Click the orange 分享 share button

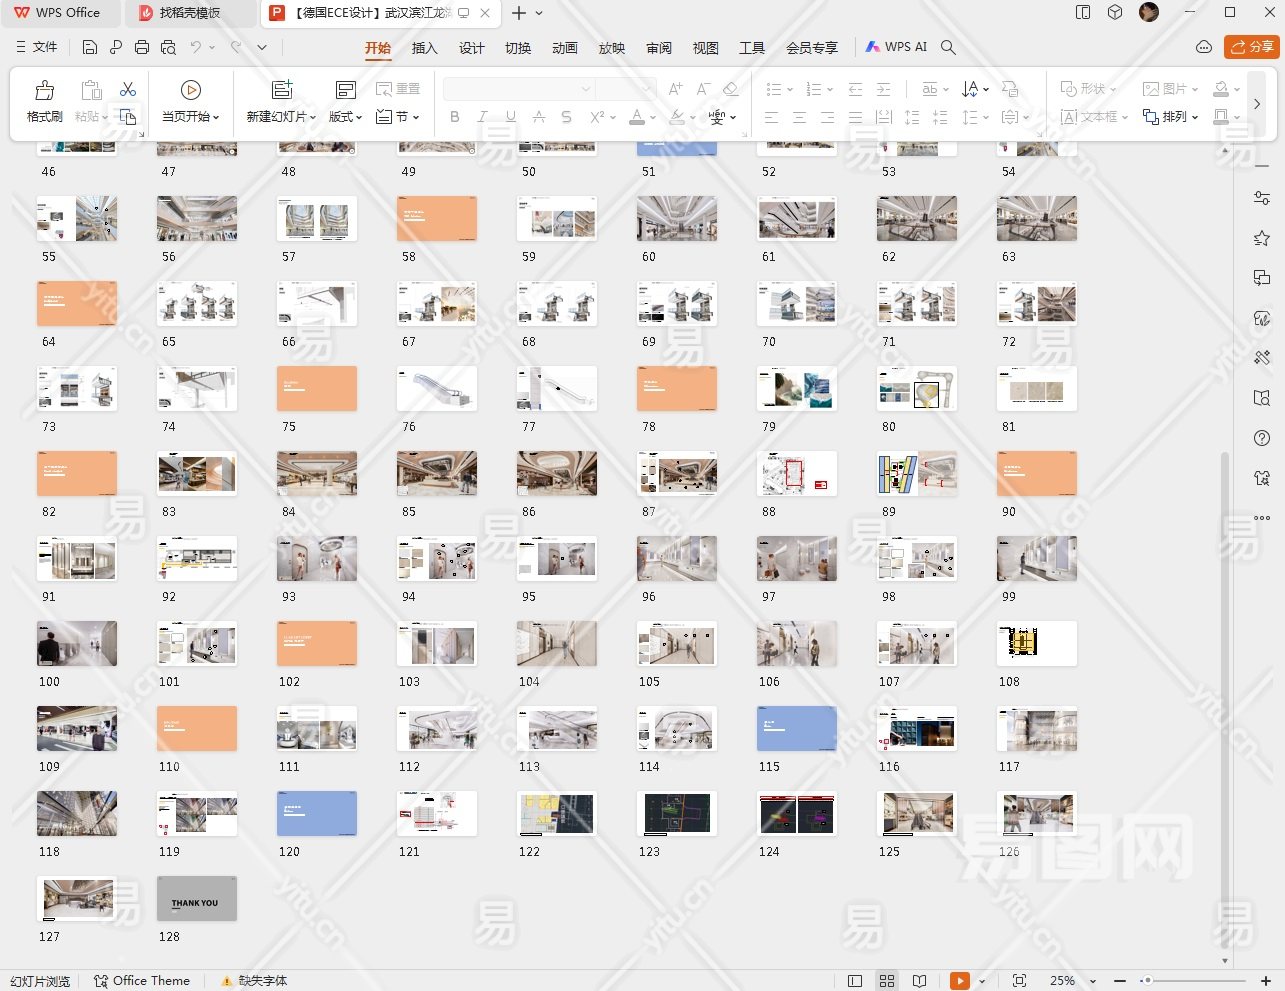point(1252,47)
